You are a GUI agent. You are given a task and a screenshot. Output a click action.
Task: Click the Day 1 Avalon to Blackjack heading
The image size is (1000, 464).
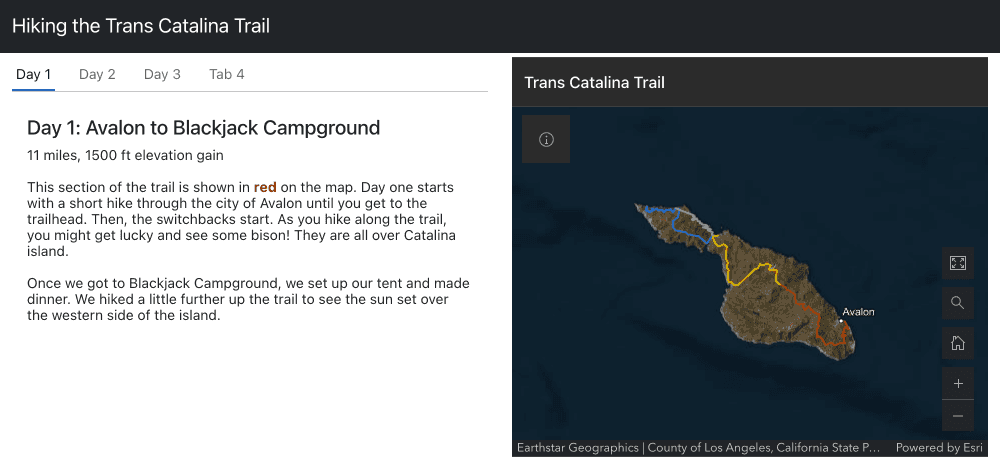[x=204, y=128]
